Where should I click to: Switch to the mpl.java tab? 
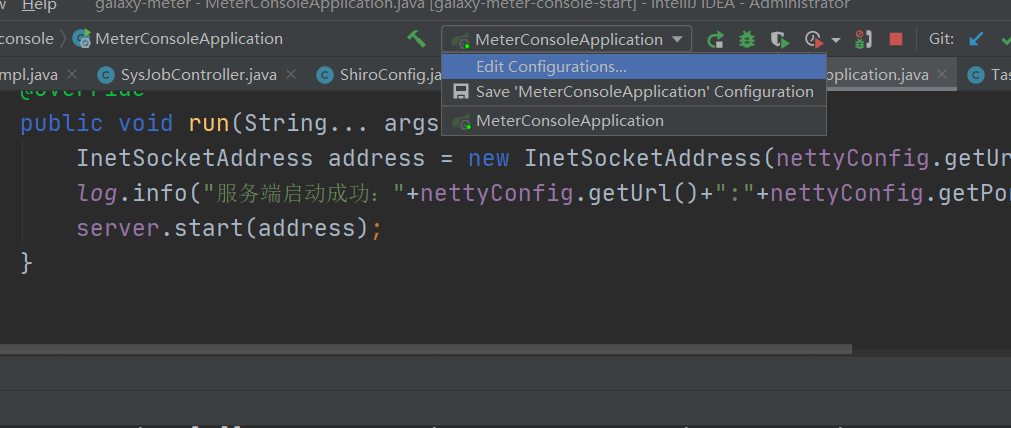(x=29, y=75)
